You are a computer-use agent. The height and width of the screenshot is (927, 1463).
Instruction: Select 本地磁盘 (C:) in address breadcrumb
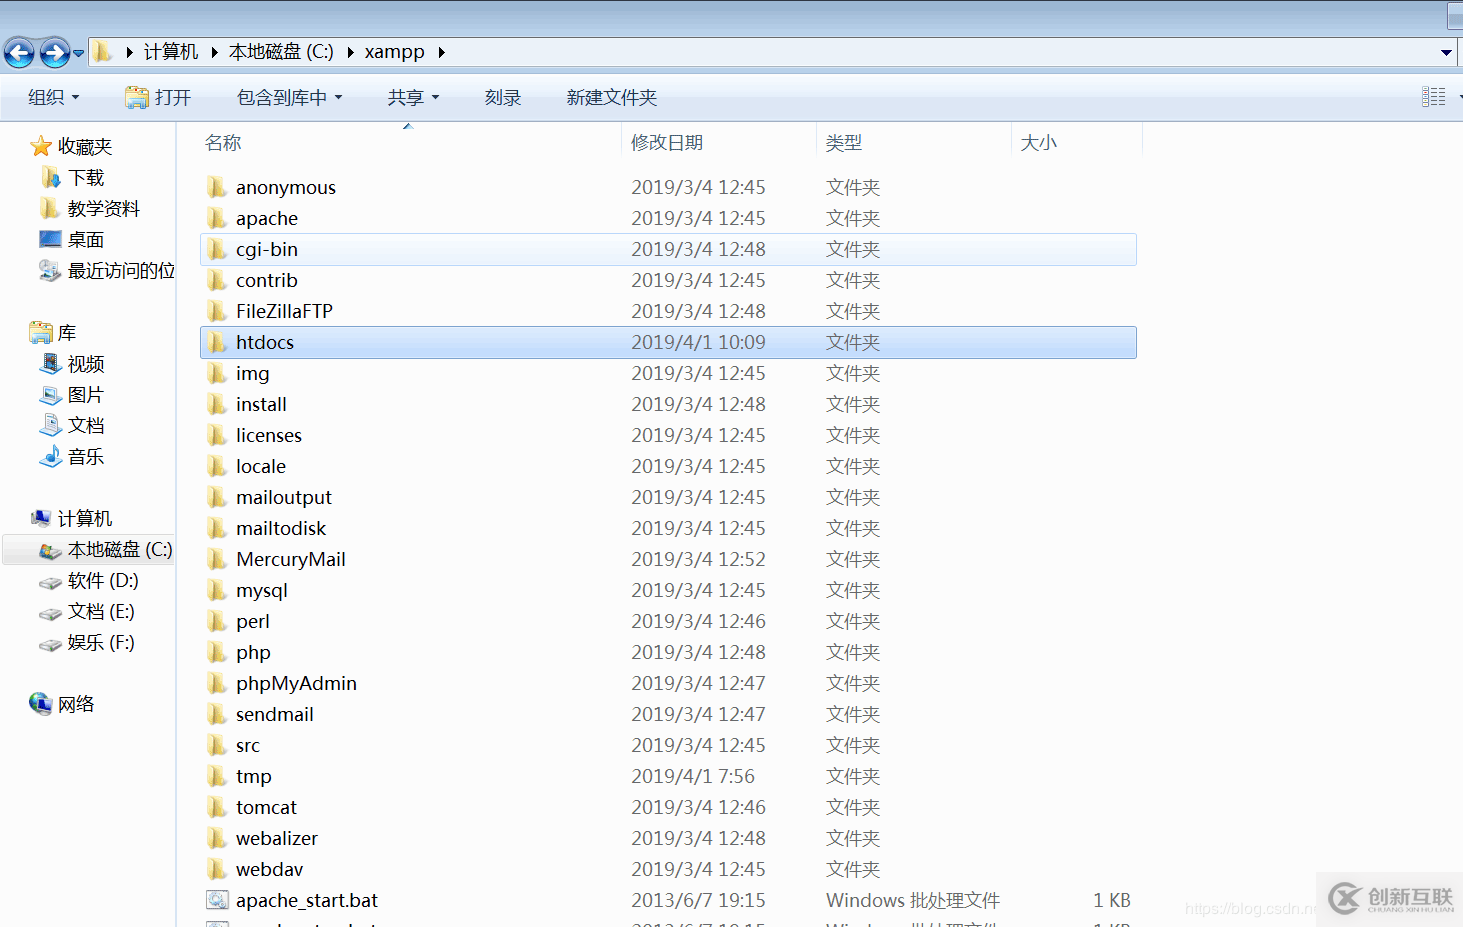[281, 51]
